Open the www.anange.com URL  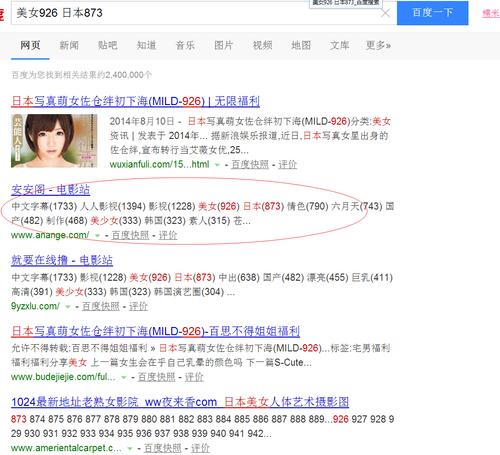tap(50, 235)
